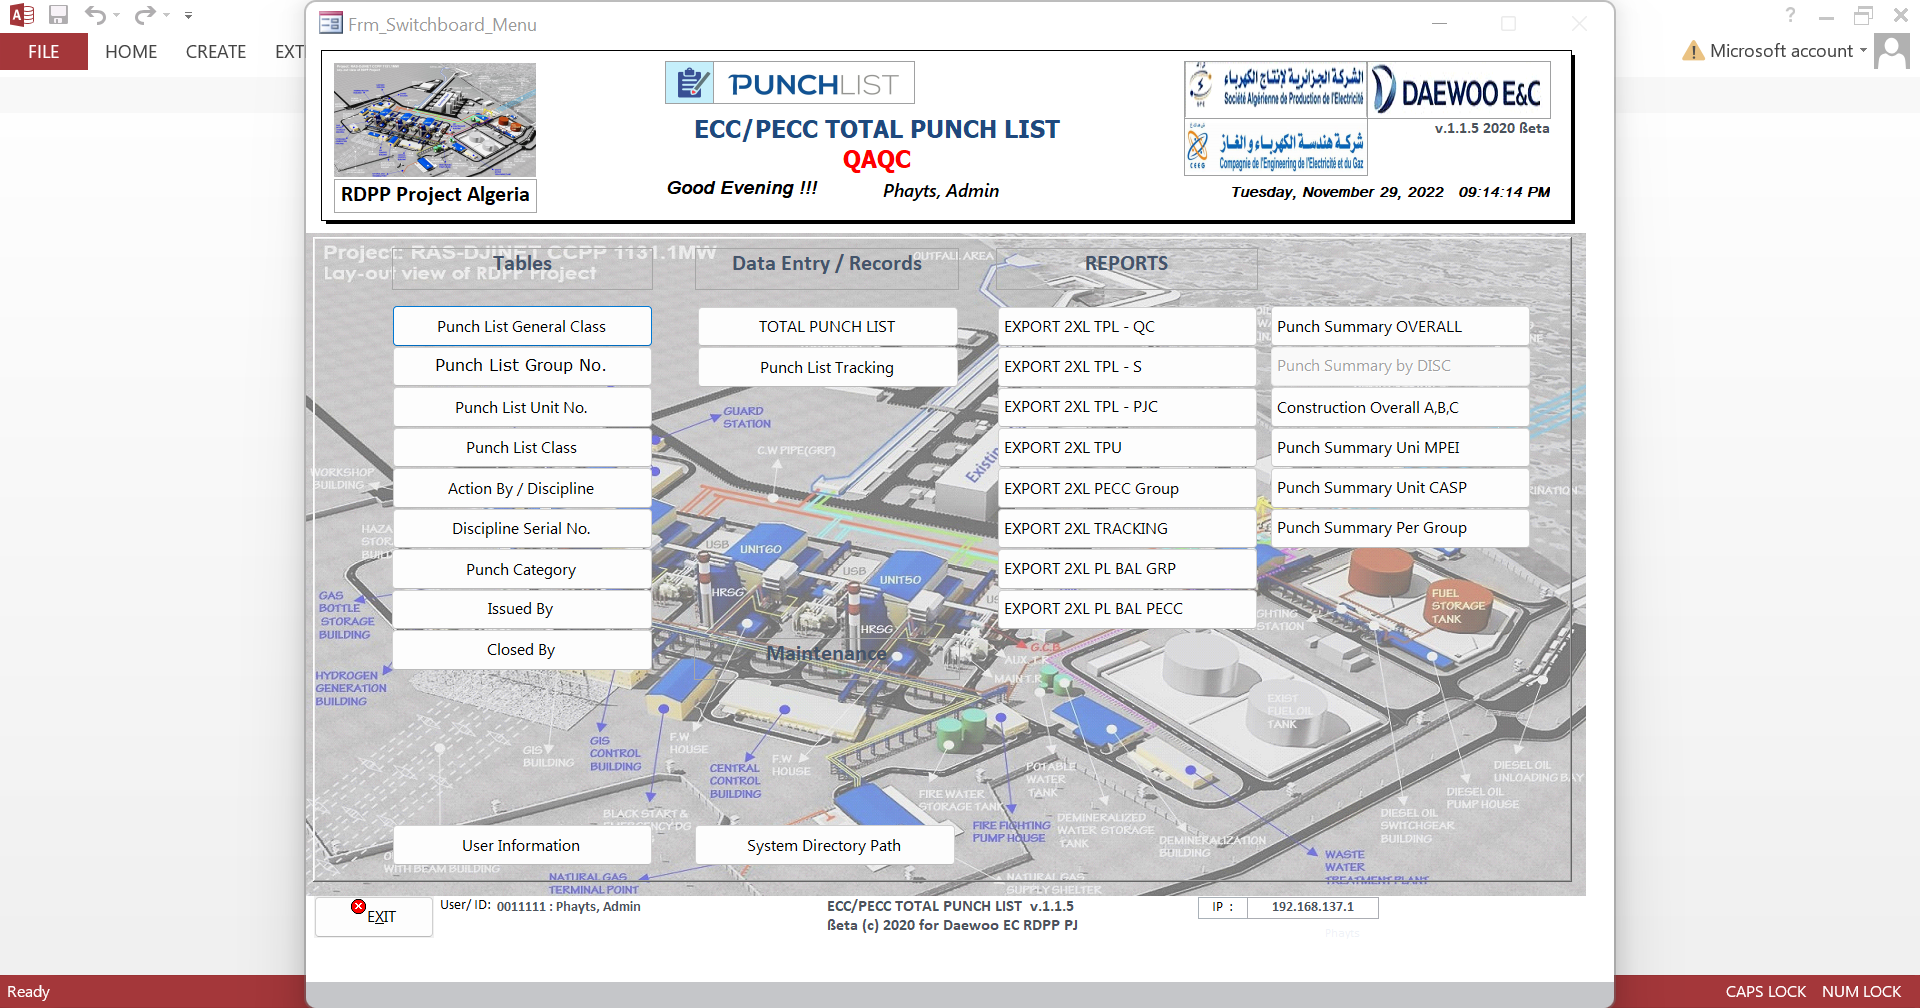This screenshot has height=1008, width=1920.
Task: Click the Microsoft account warning icon
Action: 1693,50
